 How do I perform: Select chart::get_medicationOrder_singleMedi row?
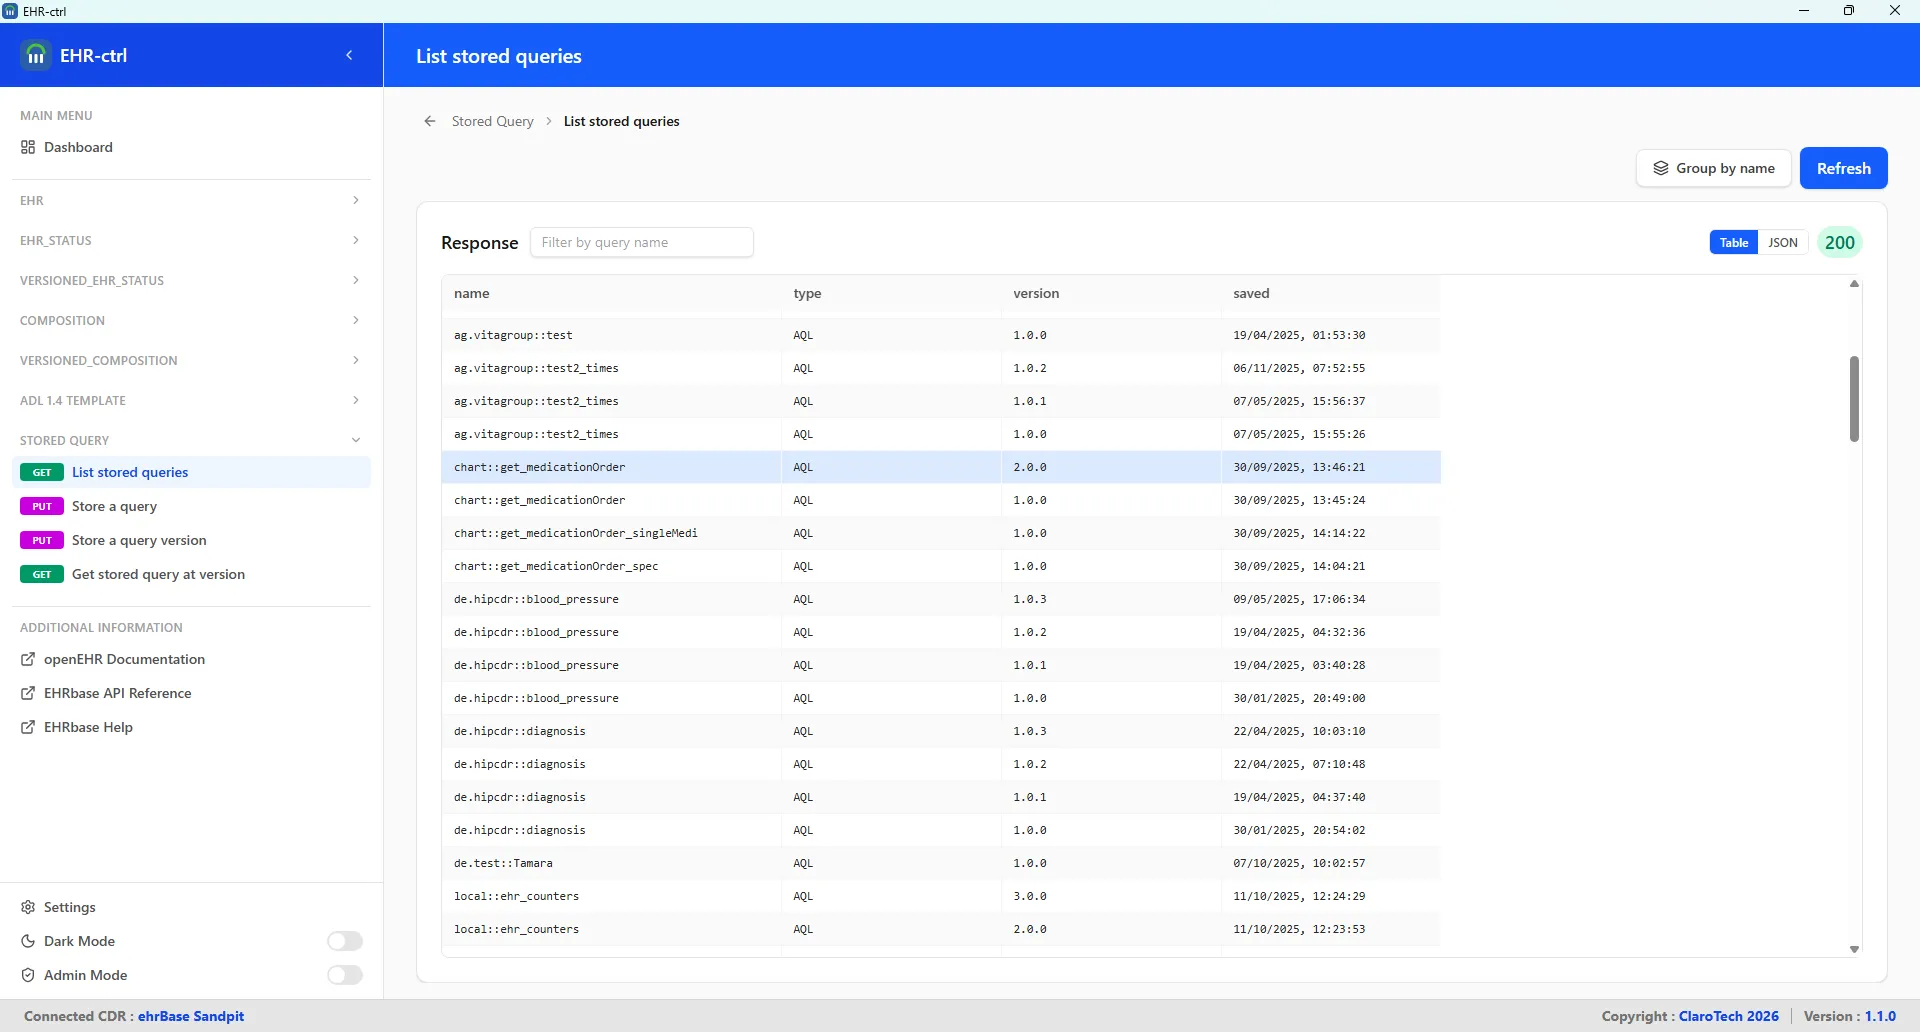[x=941, y=533]
